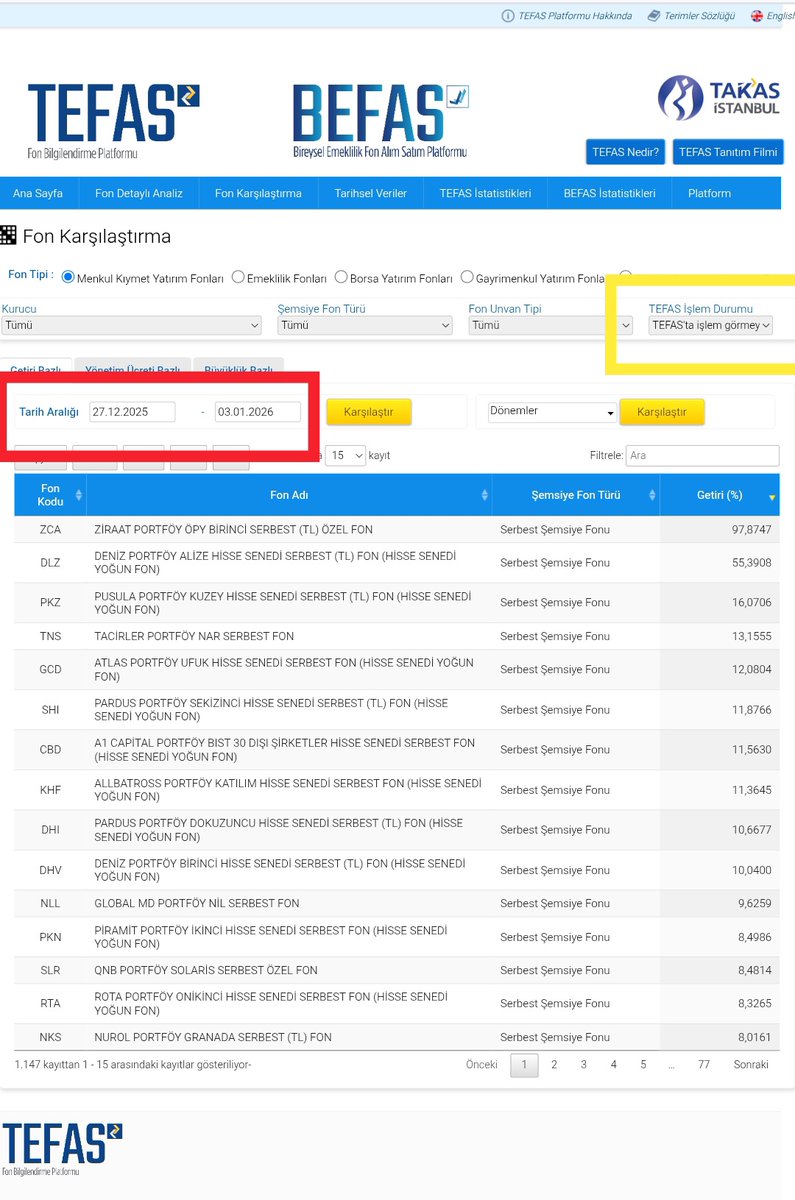795x1200 pixels.
Task: Expand the Fon Unvan Tipi dropdown
Action: click(551, 325)
